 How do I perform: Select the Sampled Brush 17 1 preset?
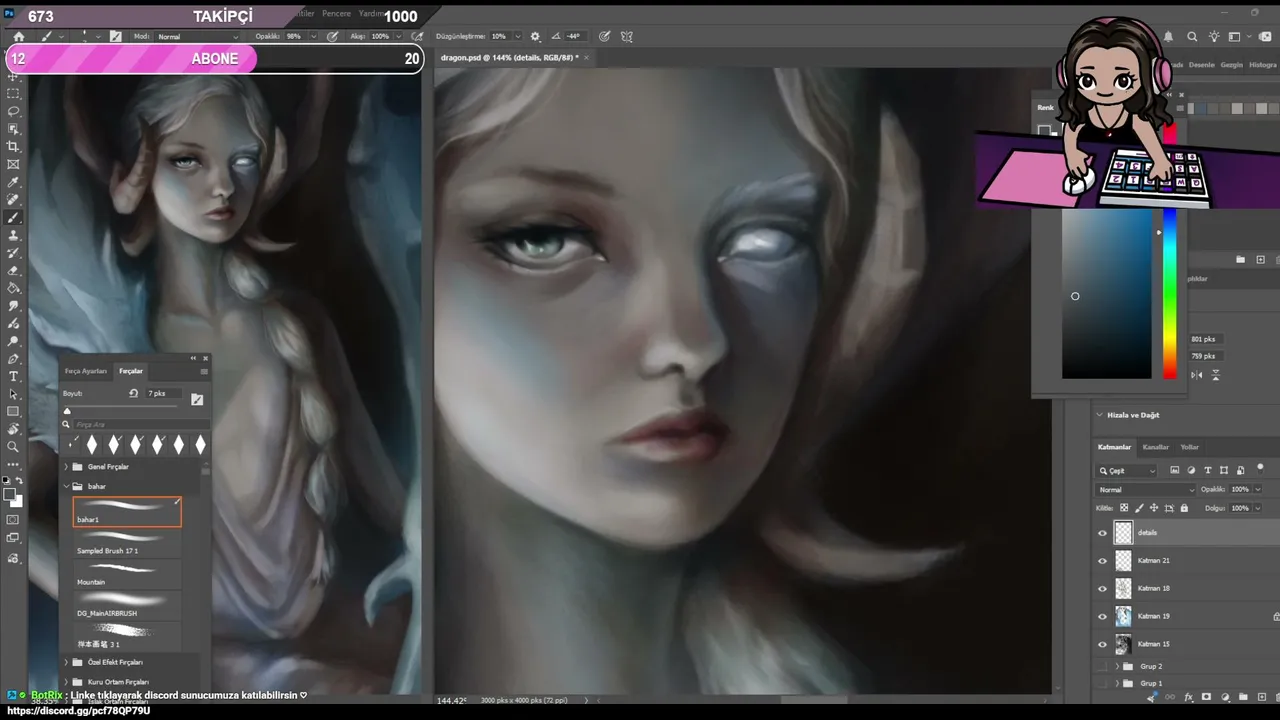[128, 543]
